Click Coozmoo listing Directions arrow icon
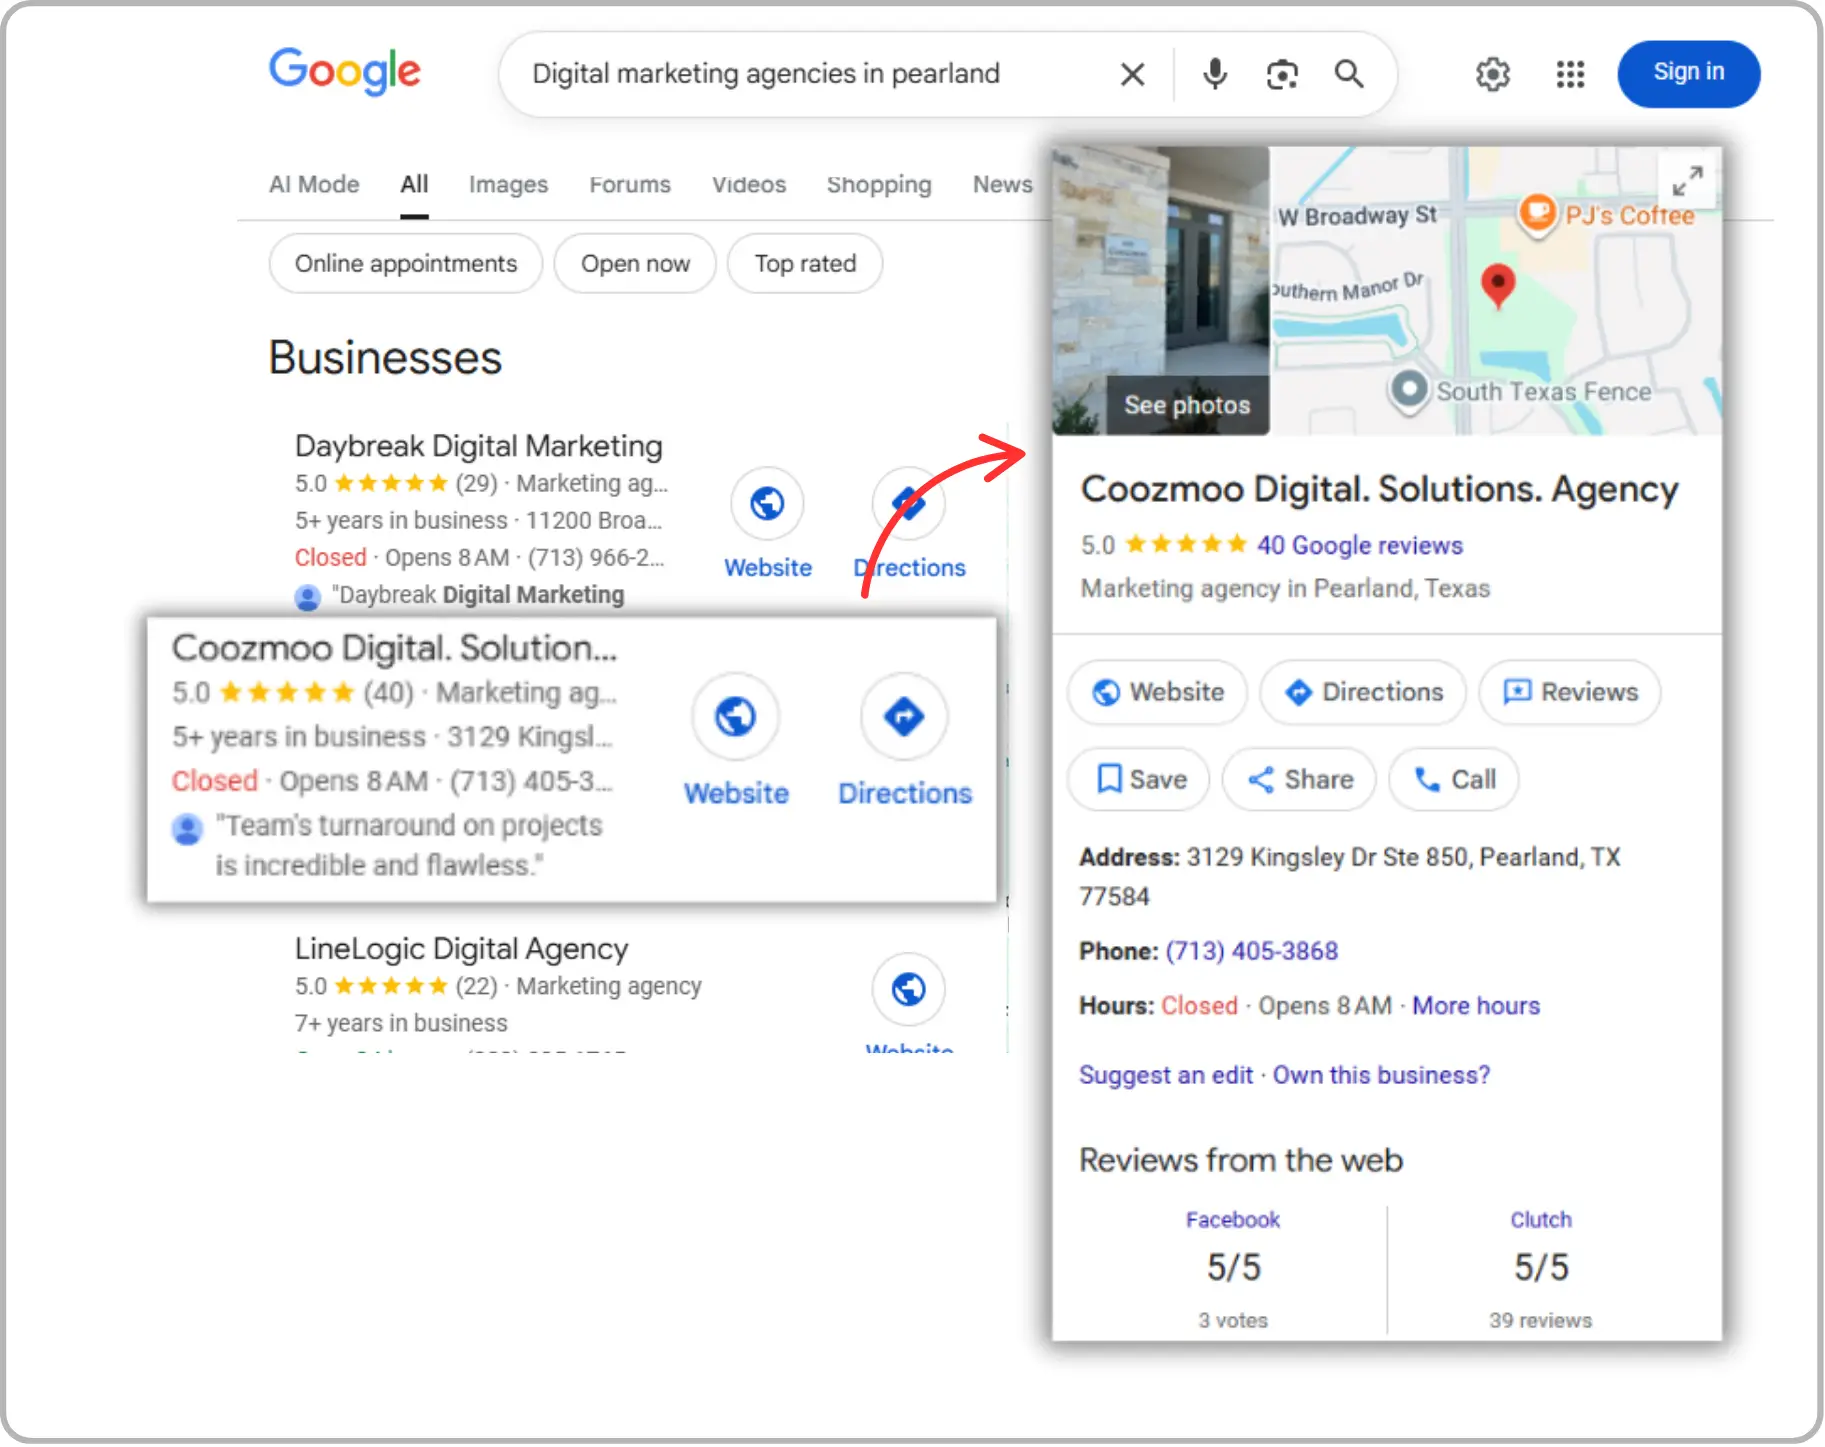 pyautogui.click(x=904, y=716)
